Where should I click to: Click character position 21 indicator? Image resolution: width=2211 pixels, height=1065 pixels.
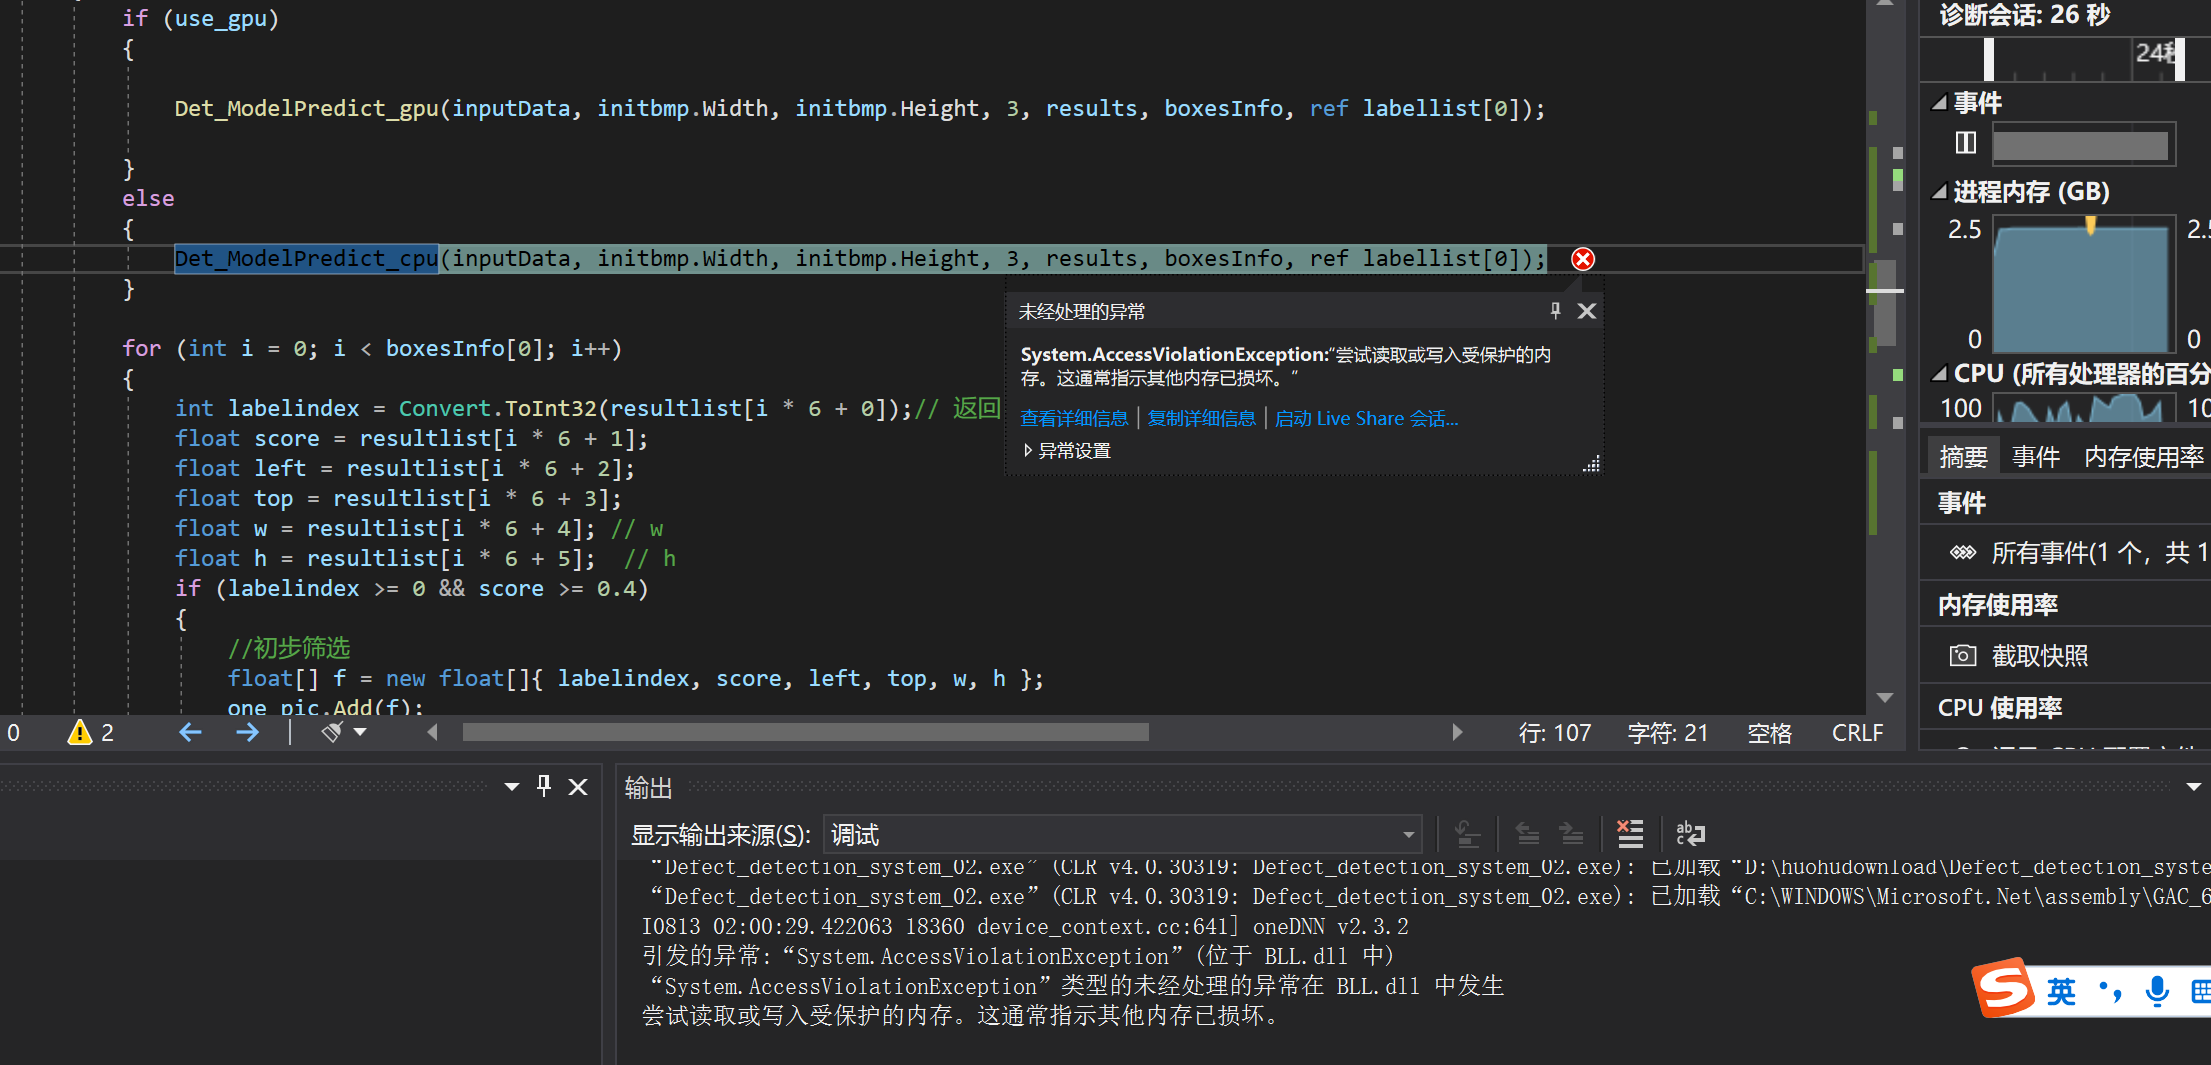pyautogui.click(x=1668, y=733)
